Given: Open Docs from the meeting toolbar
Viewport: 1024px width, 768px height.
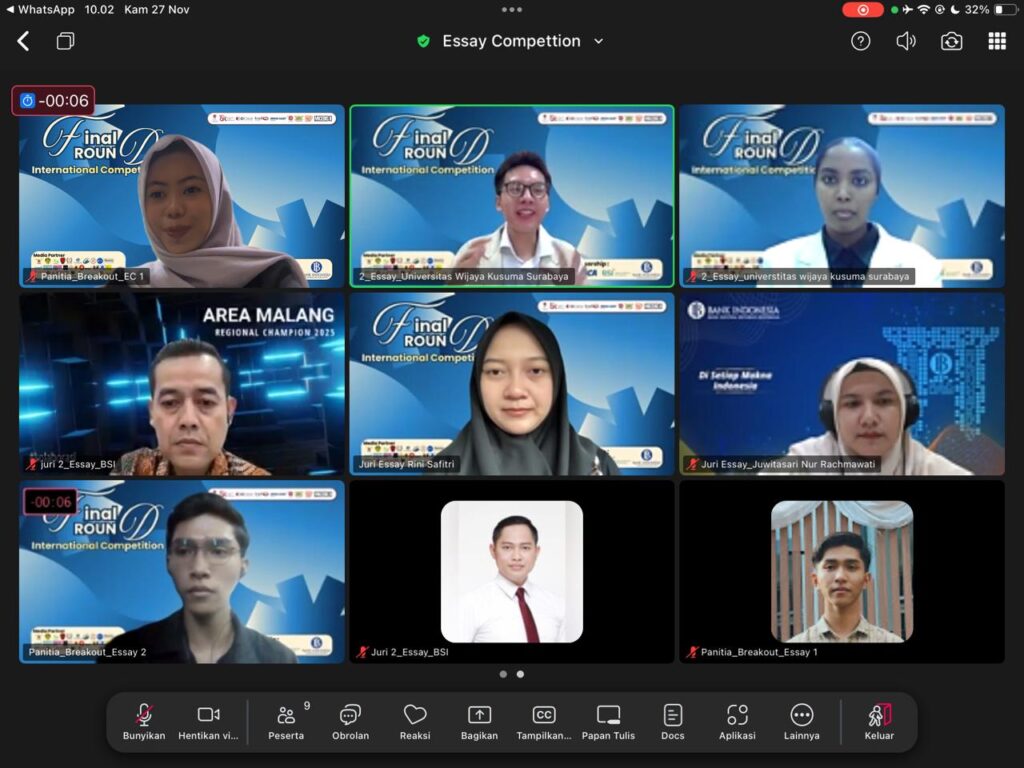Looking at the screenshot, I should [x=673, y=721].
